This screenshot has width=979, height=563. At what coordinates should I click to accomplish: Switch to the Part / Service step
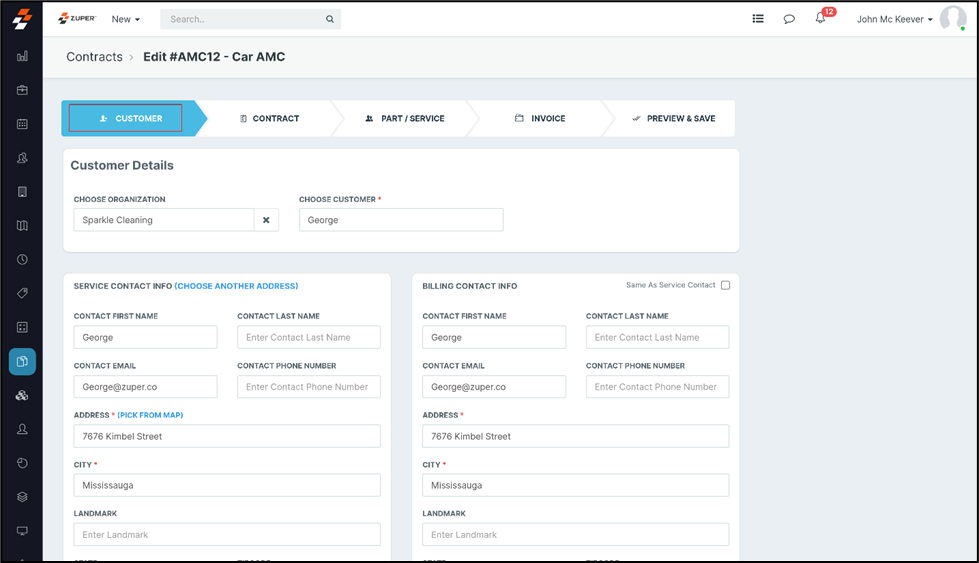[x=405, y=118]
